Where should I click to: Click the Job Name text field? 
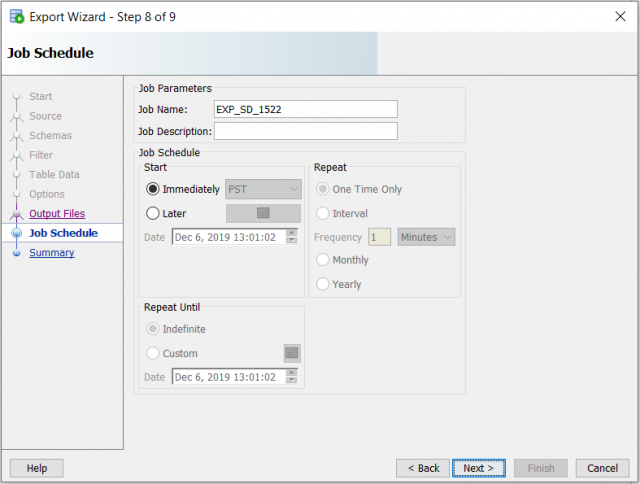coord(305,109)
